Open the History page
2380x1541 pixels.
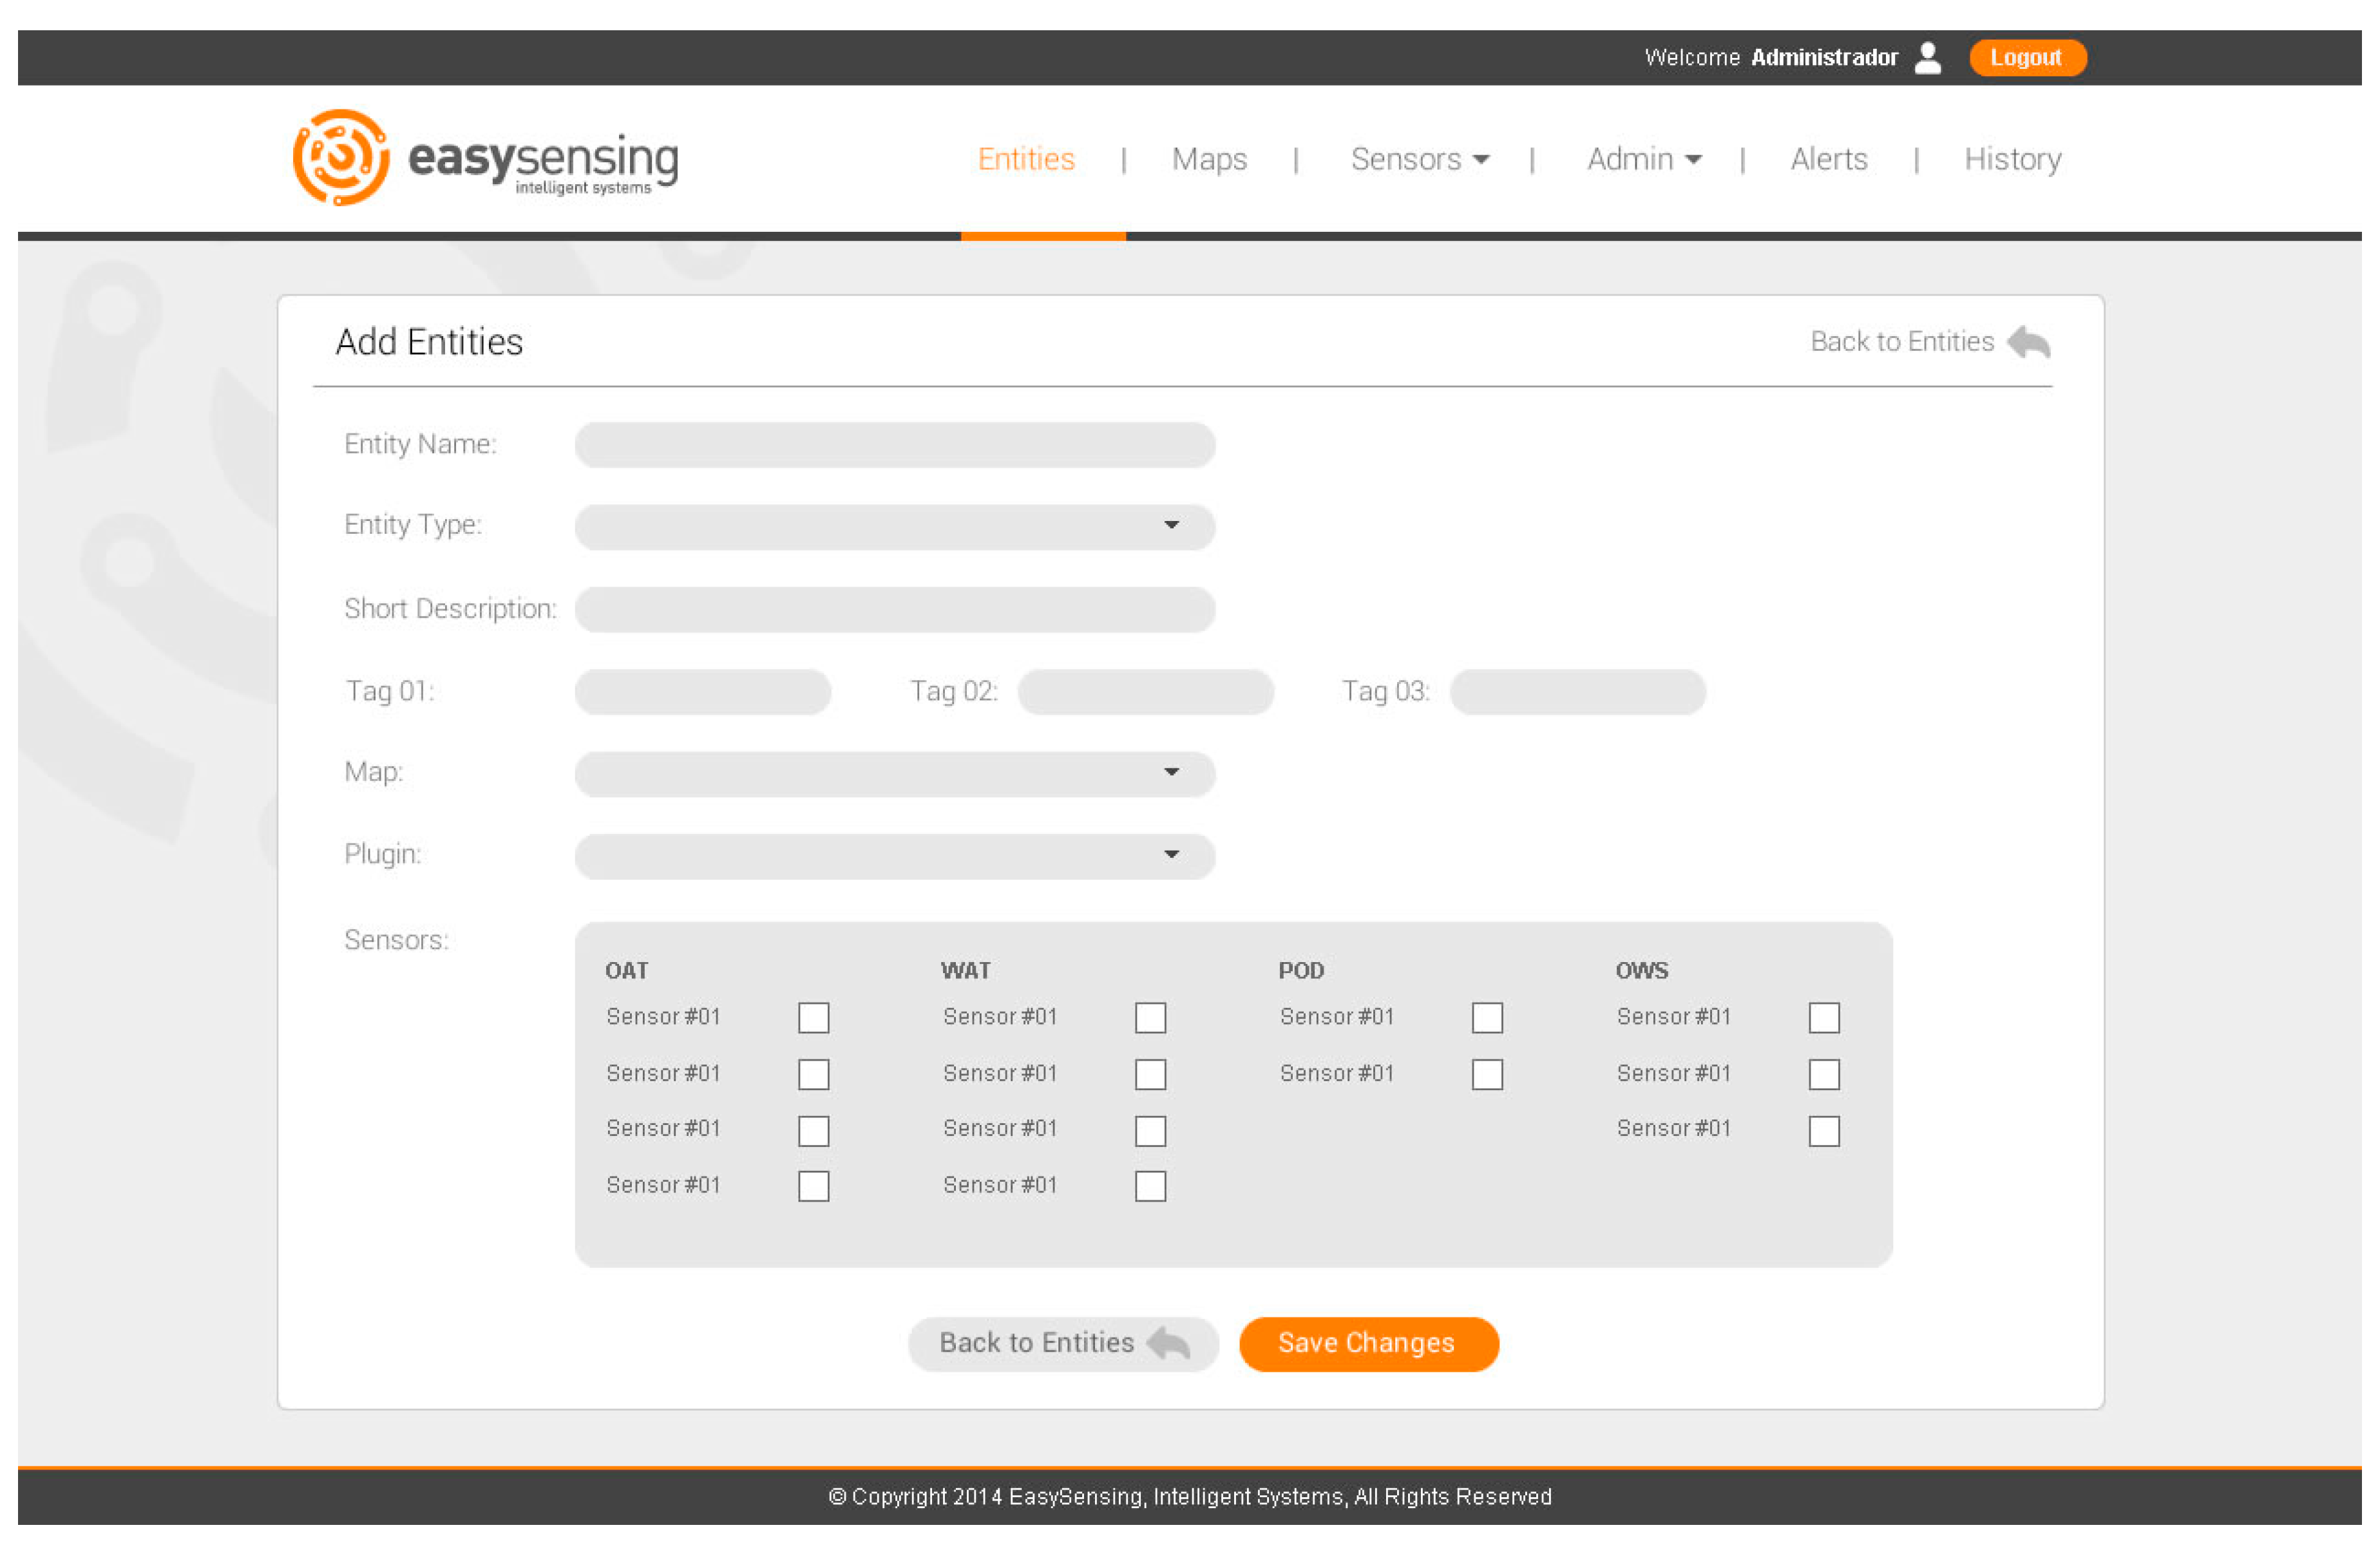pos(2012,159)
